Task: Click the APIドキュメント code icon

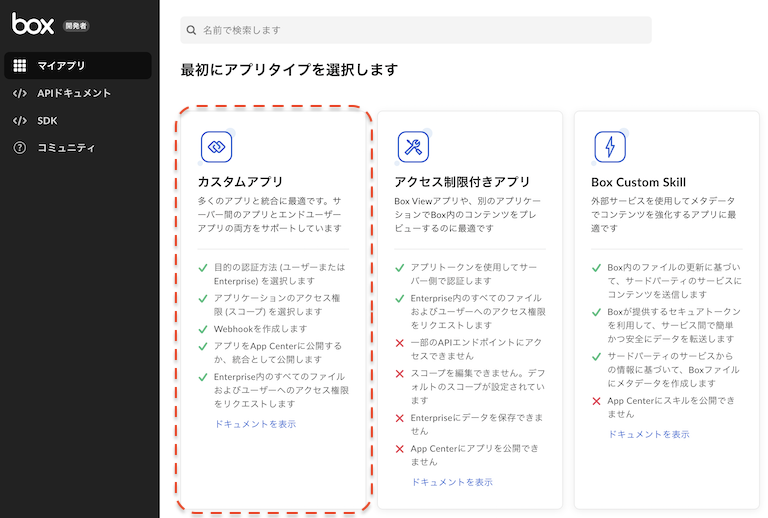Action: 20,93
